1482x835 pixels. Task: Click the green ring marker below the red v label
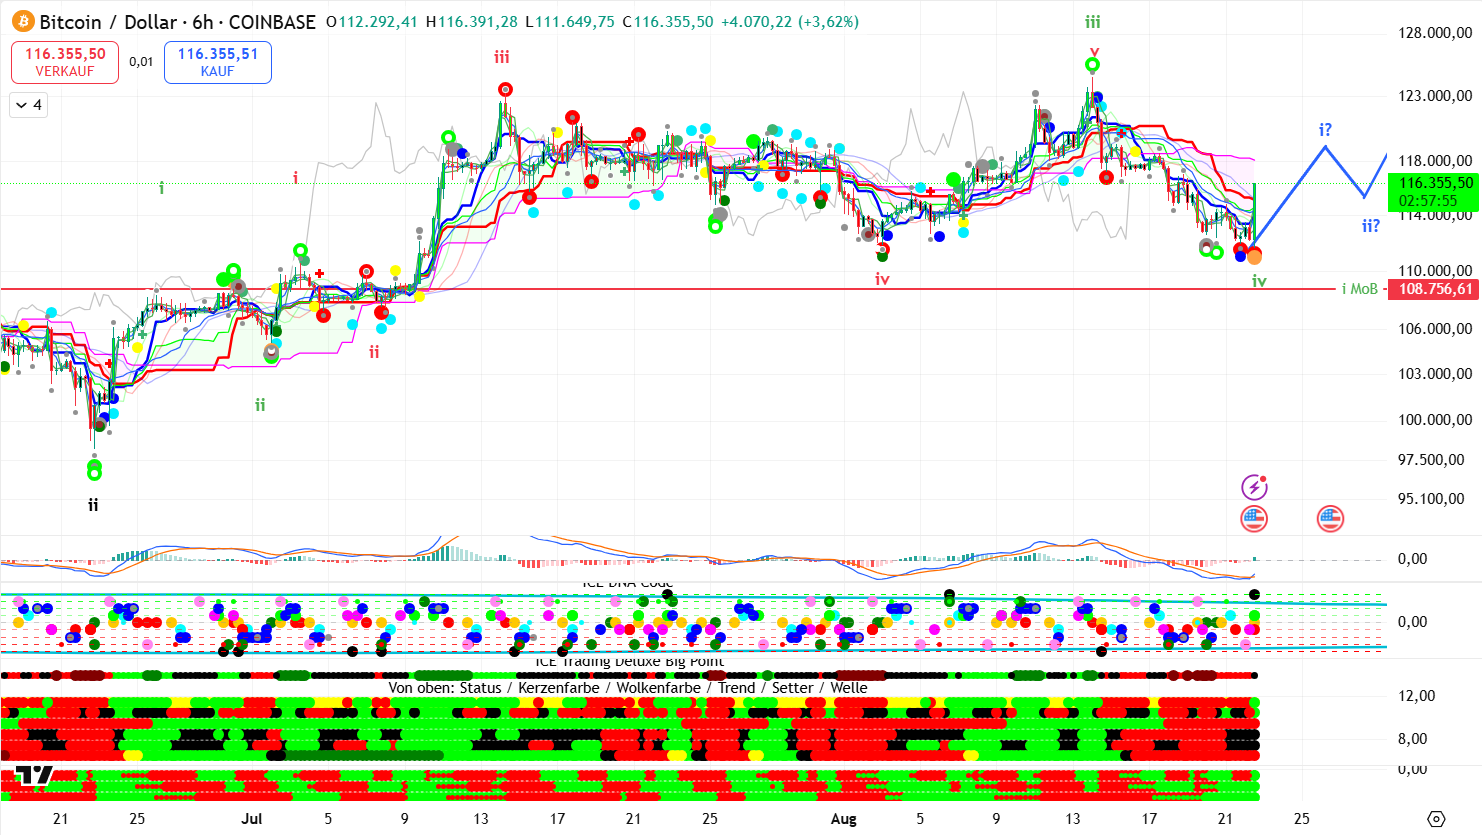[1093, 66]
